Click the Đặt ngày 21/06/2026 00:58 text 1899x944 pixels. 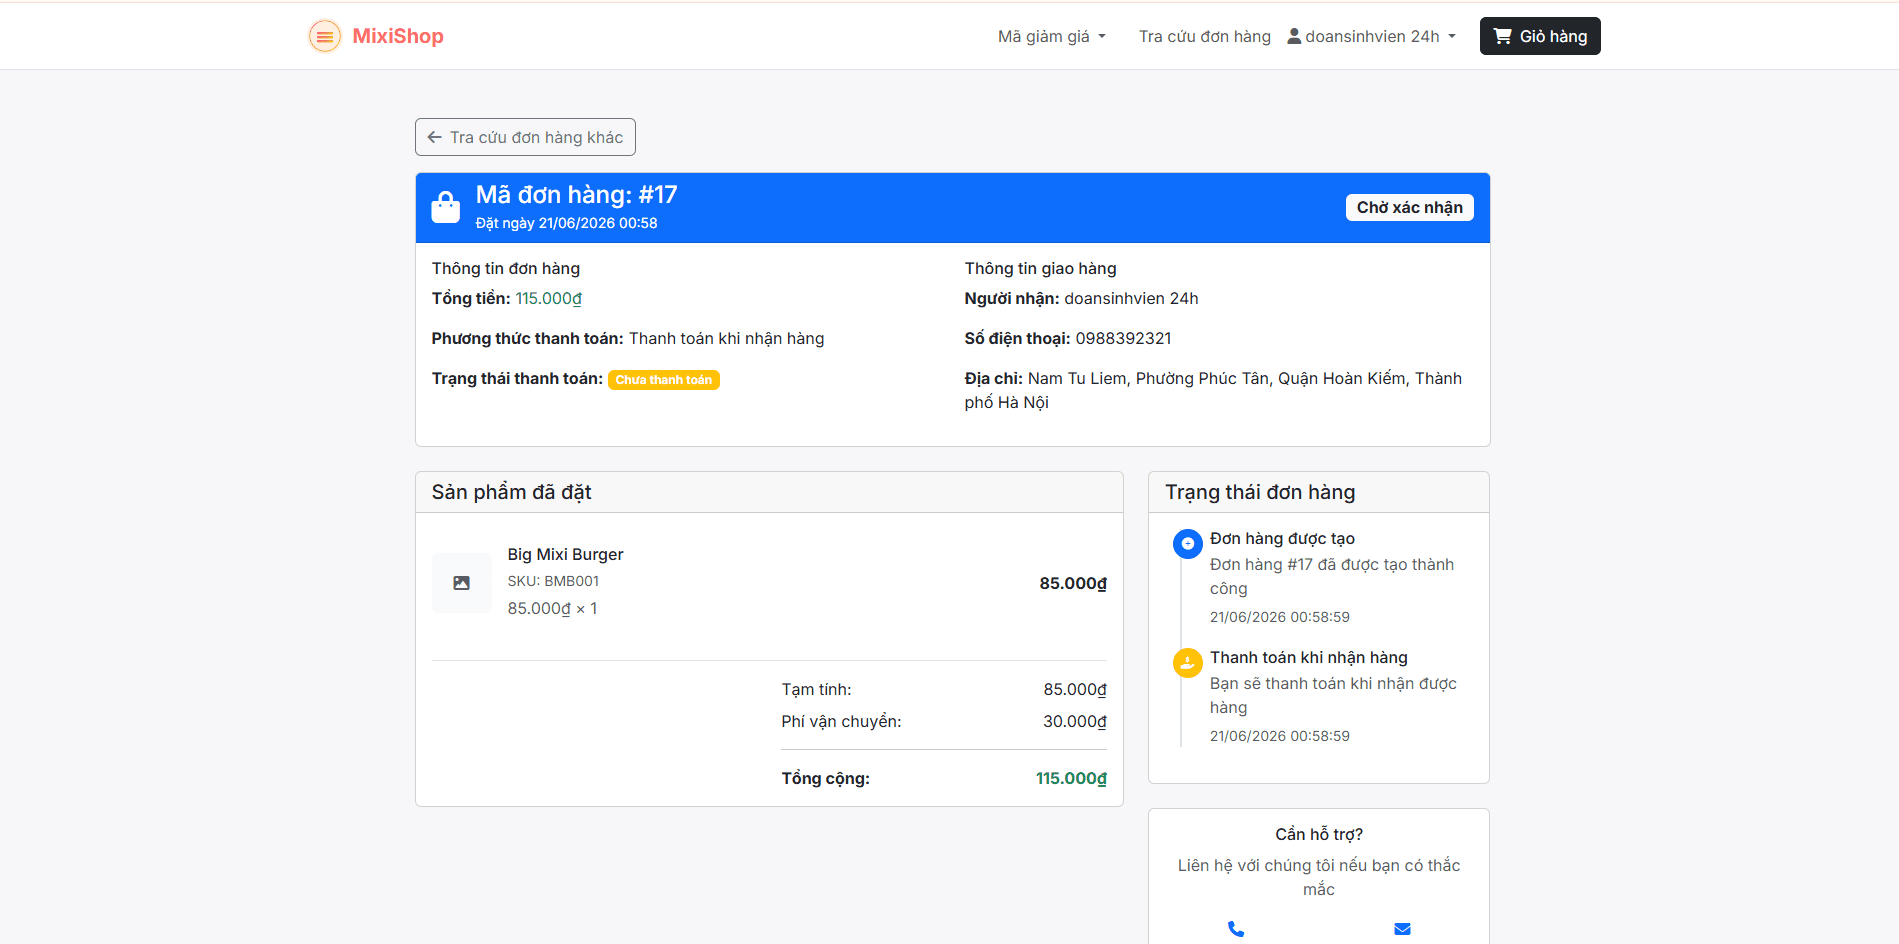pyautogui.click(x=566, y=223)
